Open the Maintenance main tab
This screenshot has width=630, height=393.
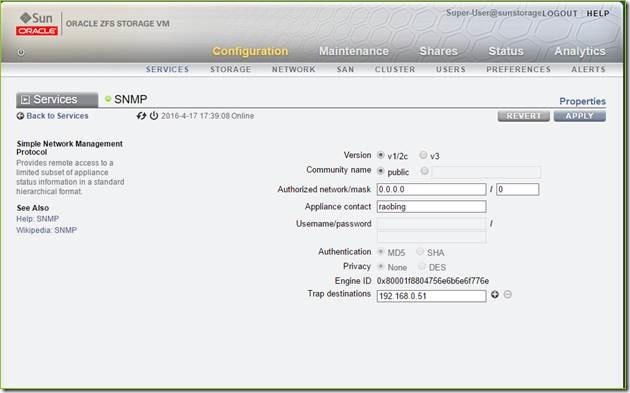click(x=354, y=51)
